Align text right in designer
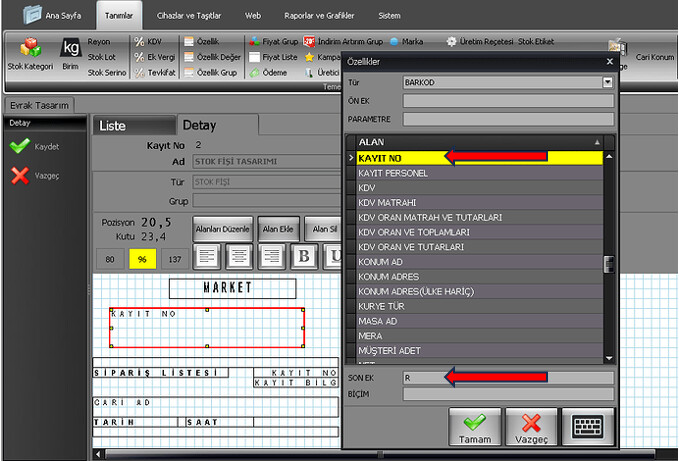This screenshot has width=679, height=461. (x=272, y=257)
